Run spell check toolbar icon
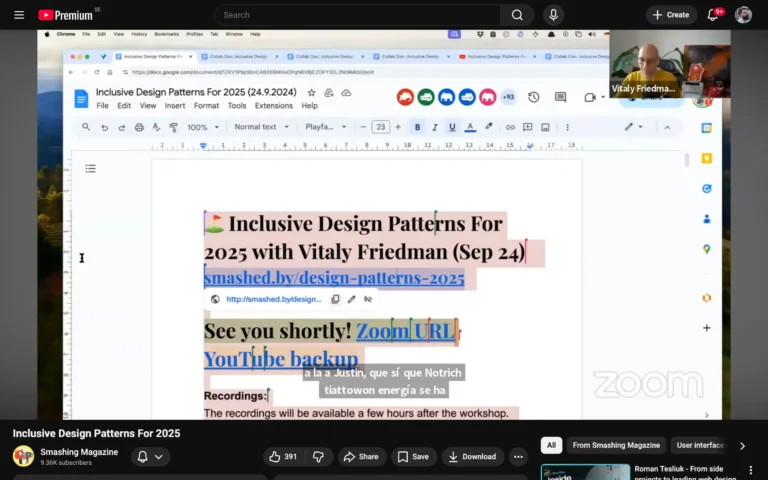Screen dimensions: 768x480 (156, 127)
